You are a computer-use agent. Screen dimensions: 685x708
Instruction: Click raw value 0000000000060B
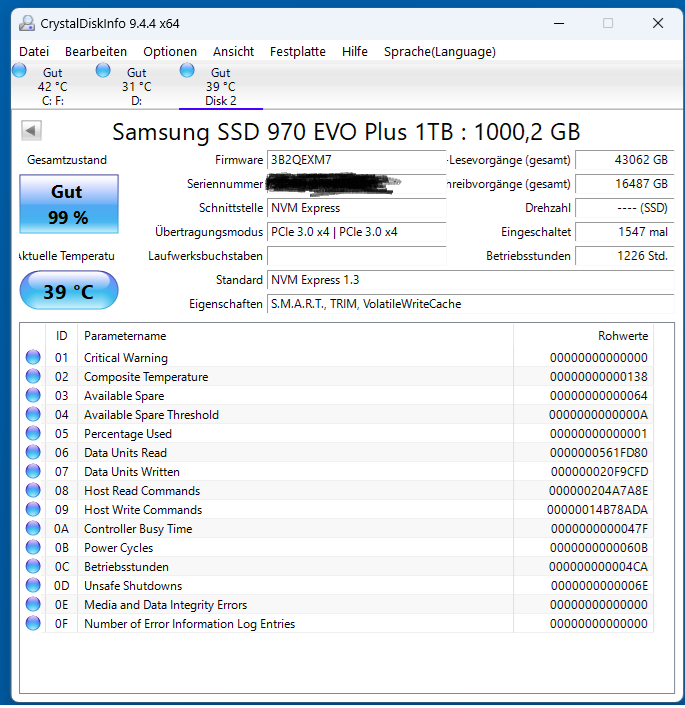[599, 548]
